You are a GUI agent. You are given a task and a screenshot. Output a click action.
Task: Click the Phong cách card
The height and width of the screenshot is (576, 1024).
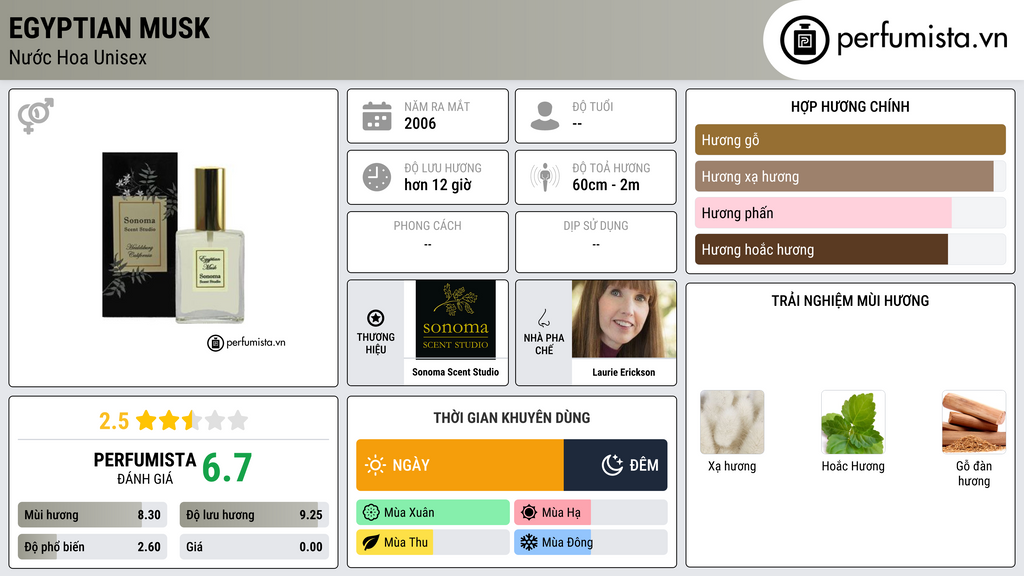point(428,242)
